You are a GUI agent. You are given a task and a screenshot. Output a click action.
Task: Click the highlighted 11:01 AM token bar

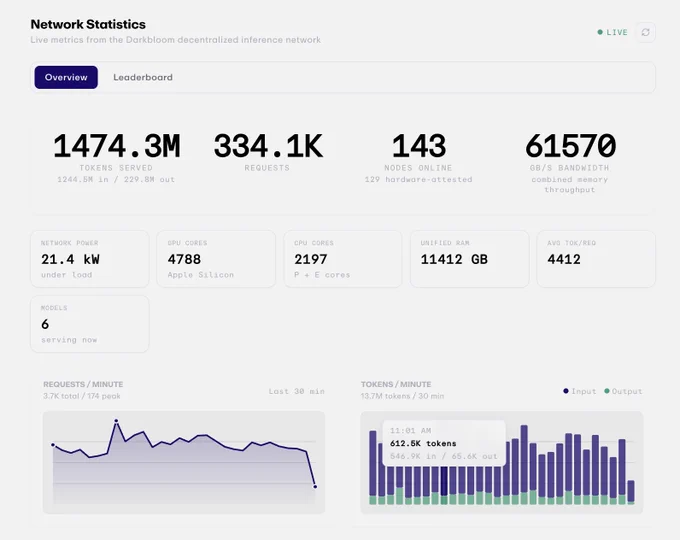click(444, 485)
